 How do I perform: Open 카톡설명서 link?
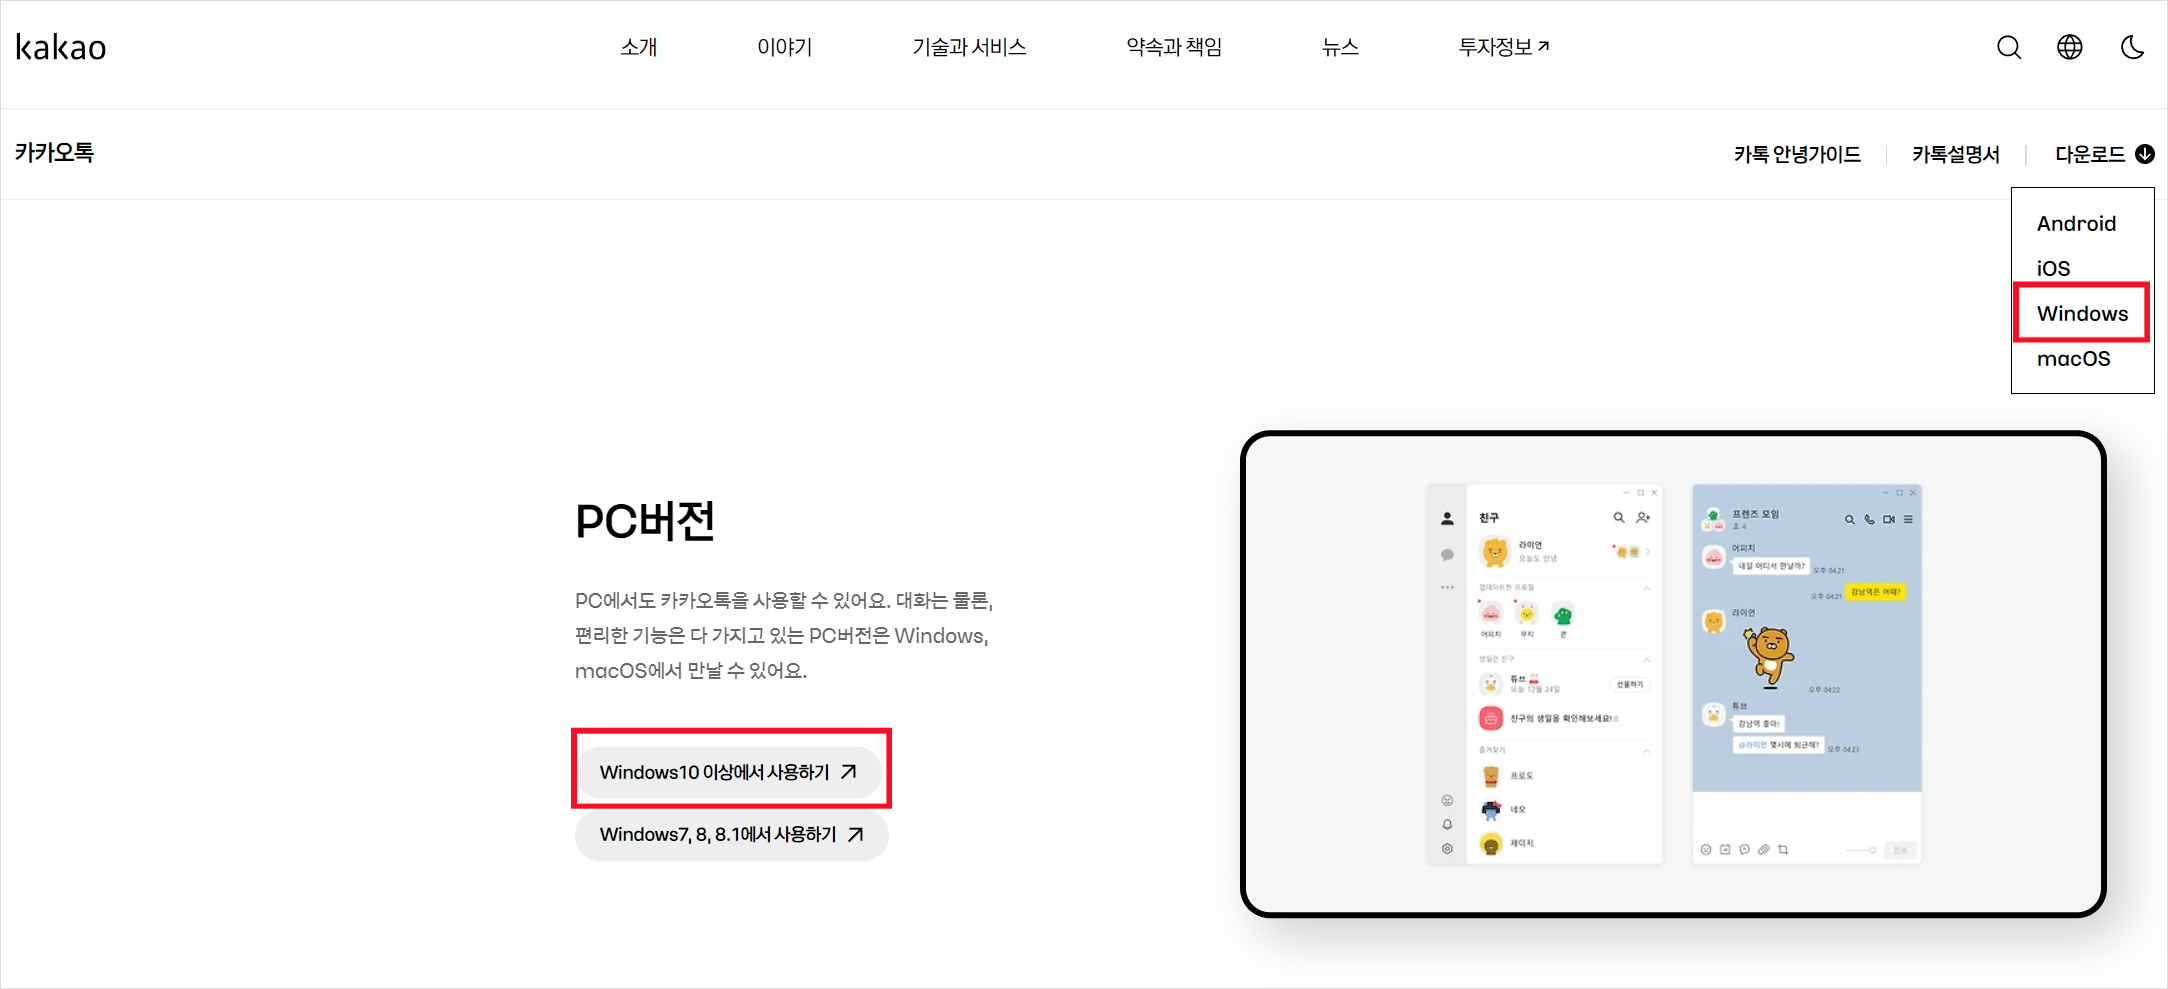(x=1956, y=154)
